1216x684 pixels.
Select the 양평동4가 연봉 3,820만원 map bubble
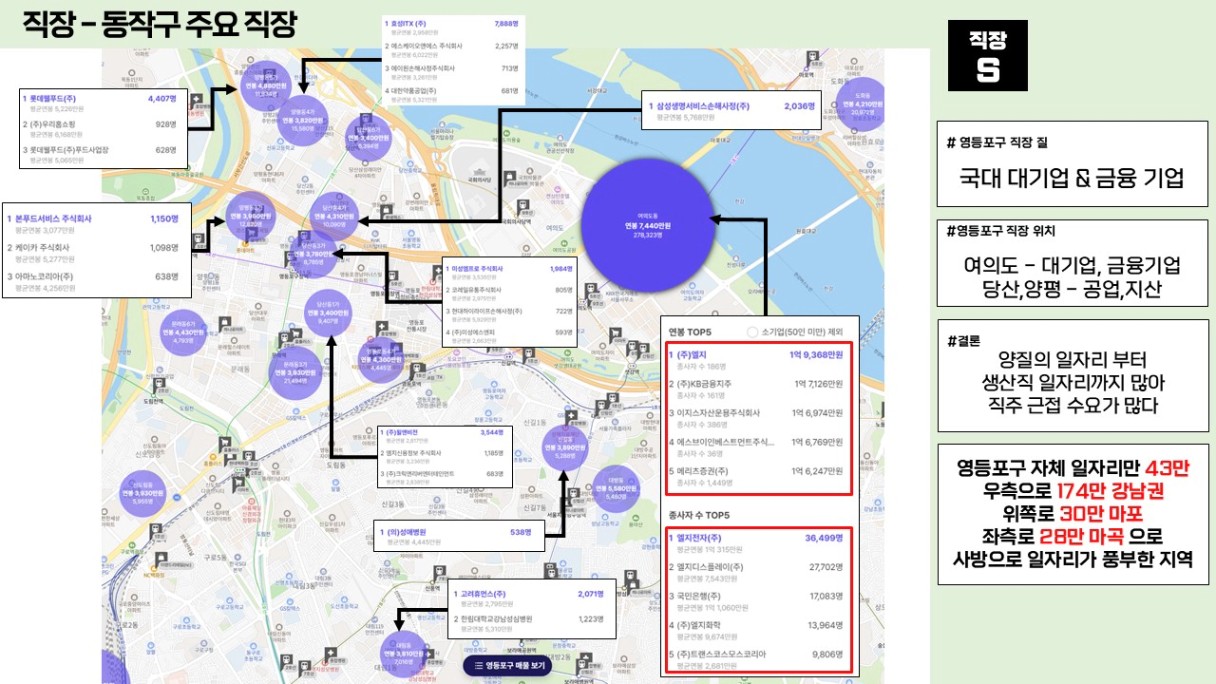click(302, 120)
